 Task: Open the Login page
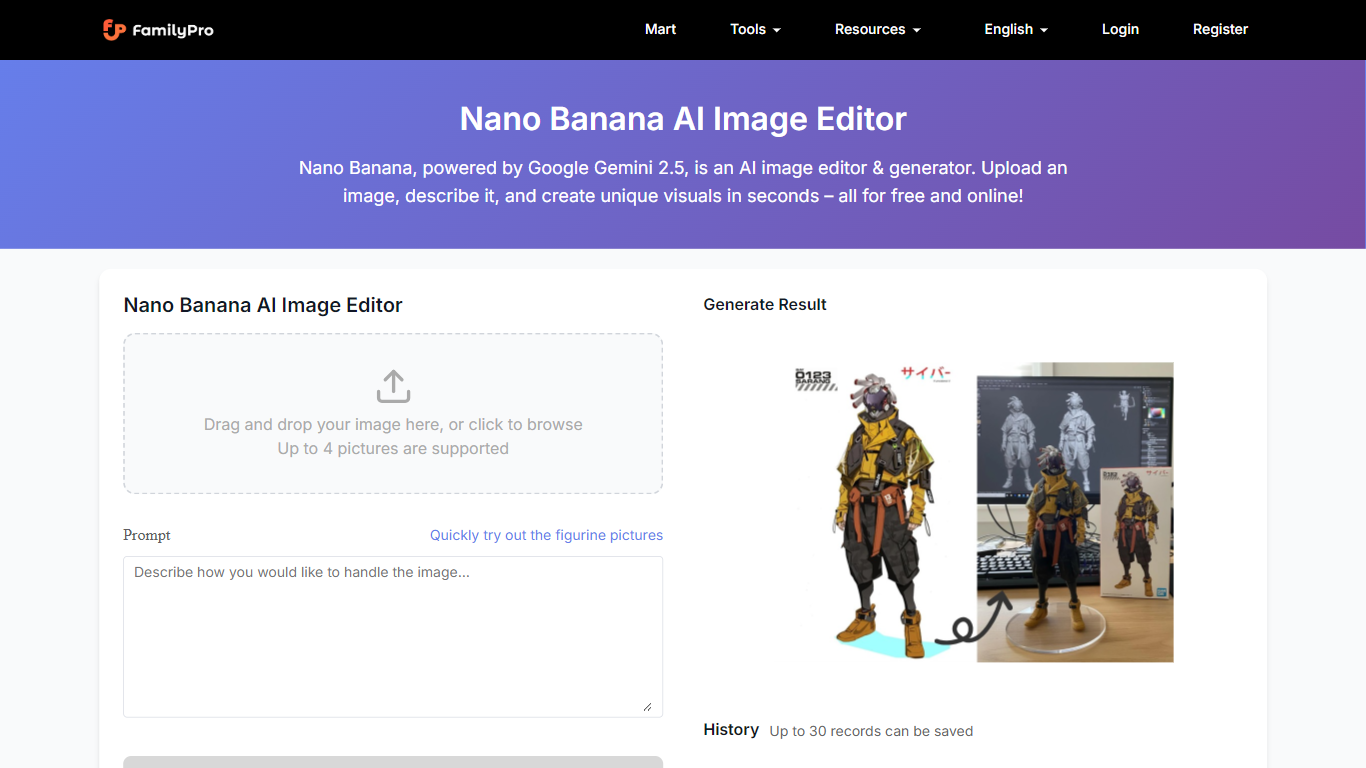pyautogui.click(x=1120, y=30)
